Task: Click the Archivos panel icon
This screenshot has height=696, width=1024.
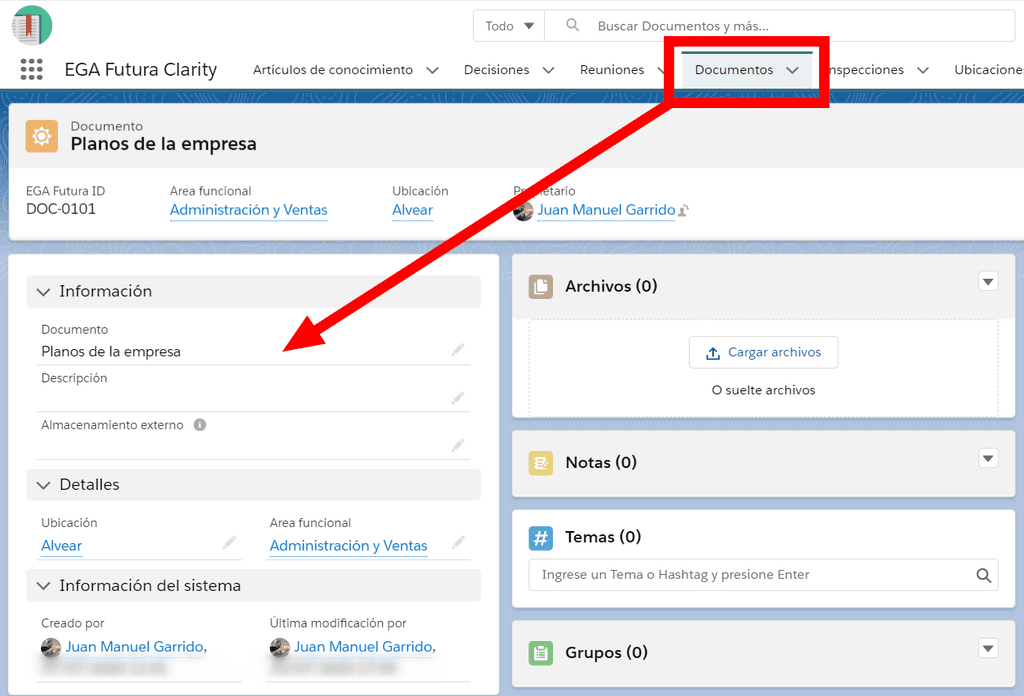Action: pos(541,286)
